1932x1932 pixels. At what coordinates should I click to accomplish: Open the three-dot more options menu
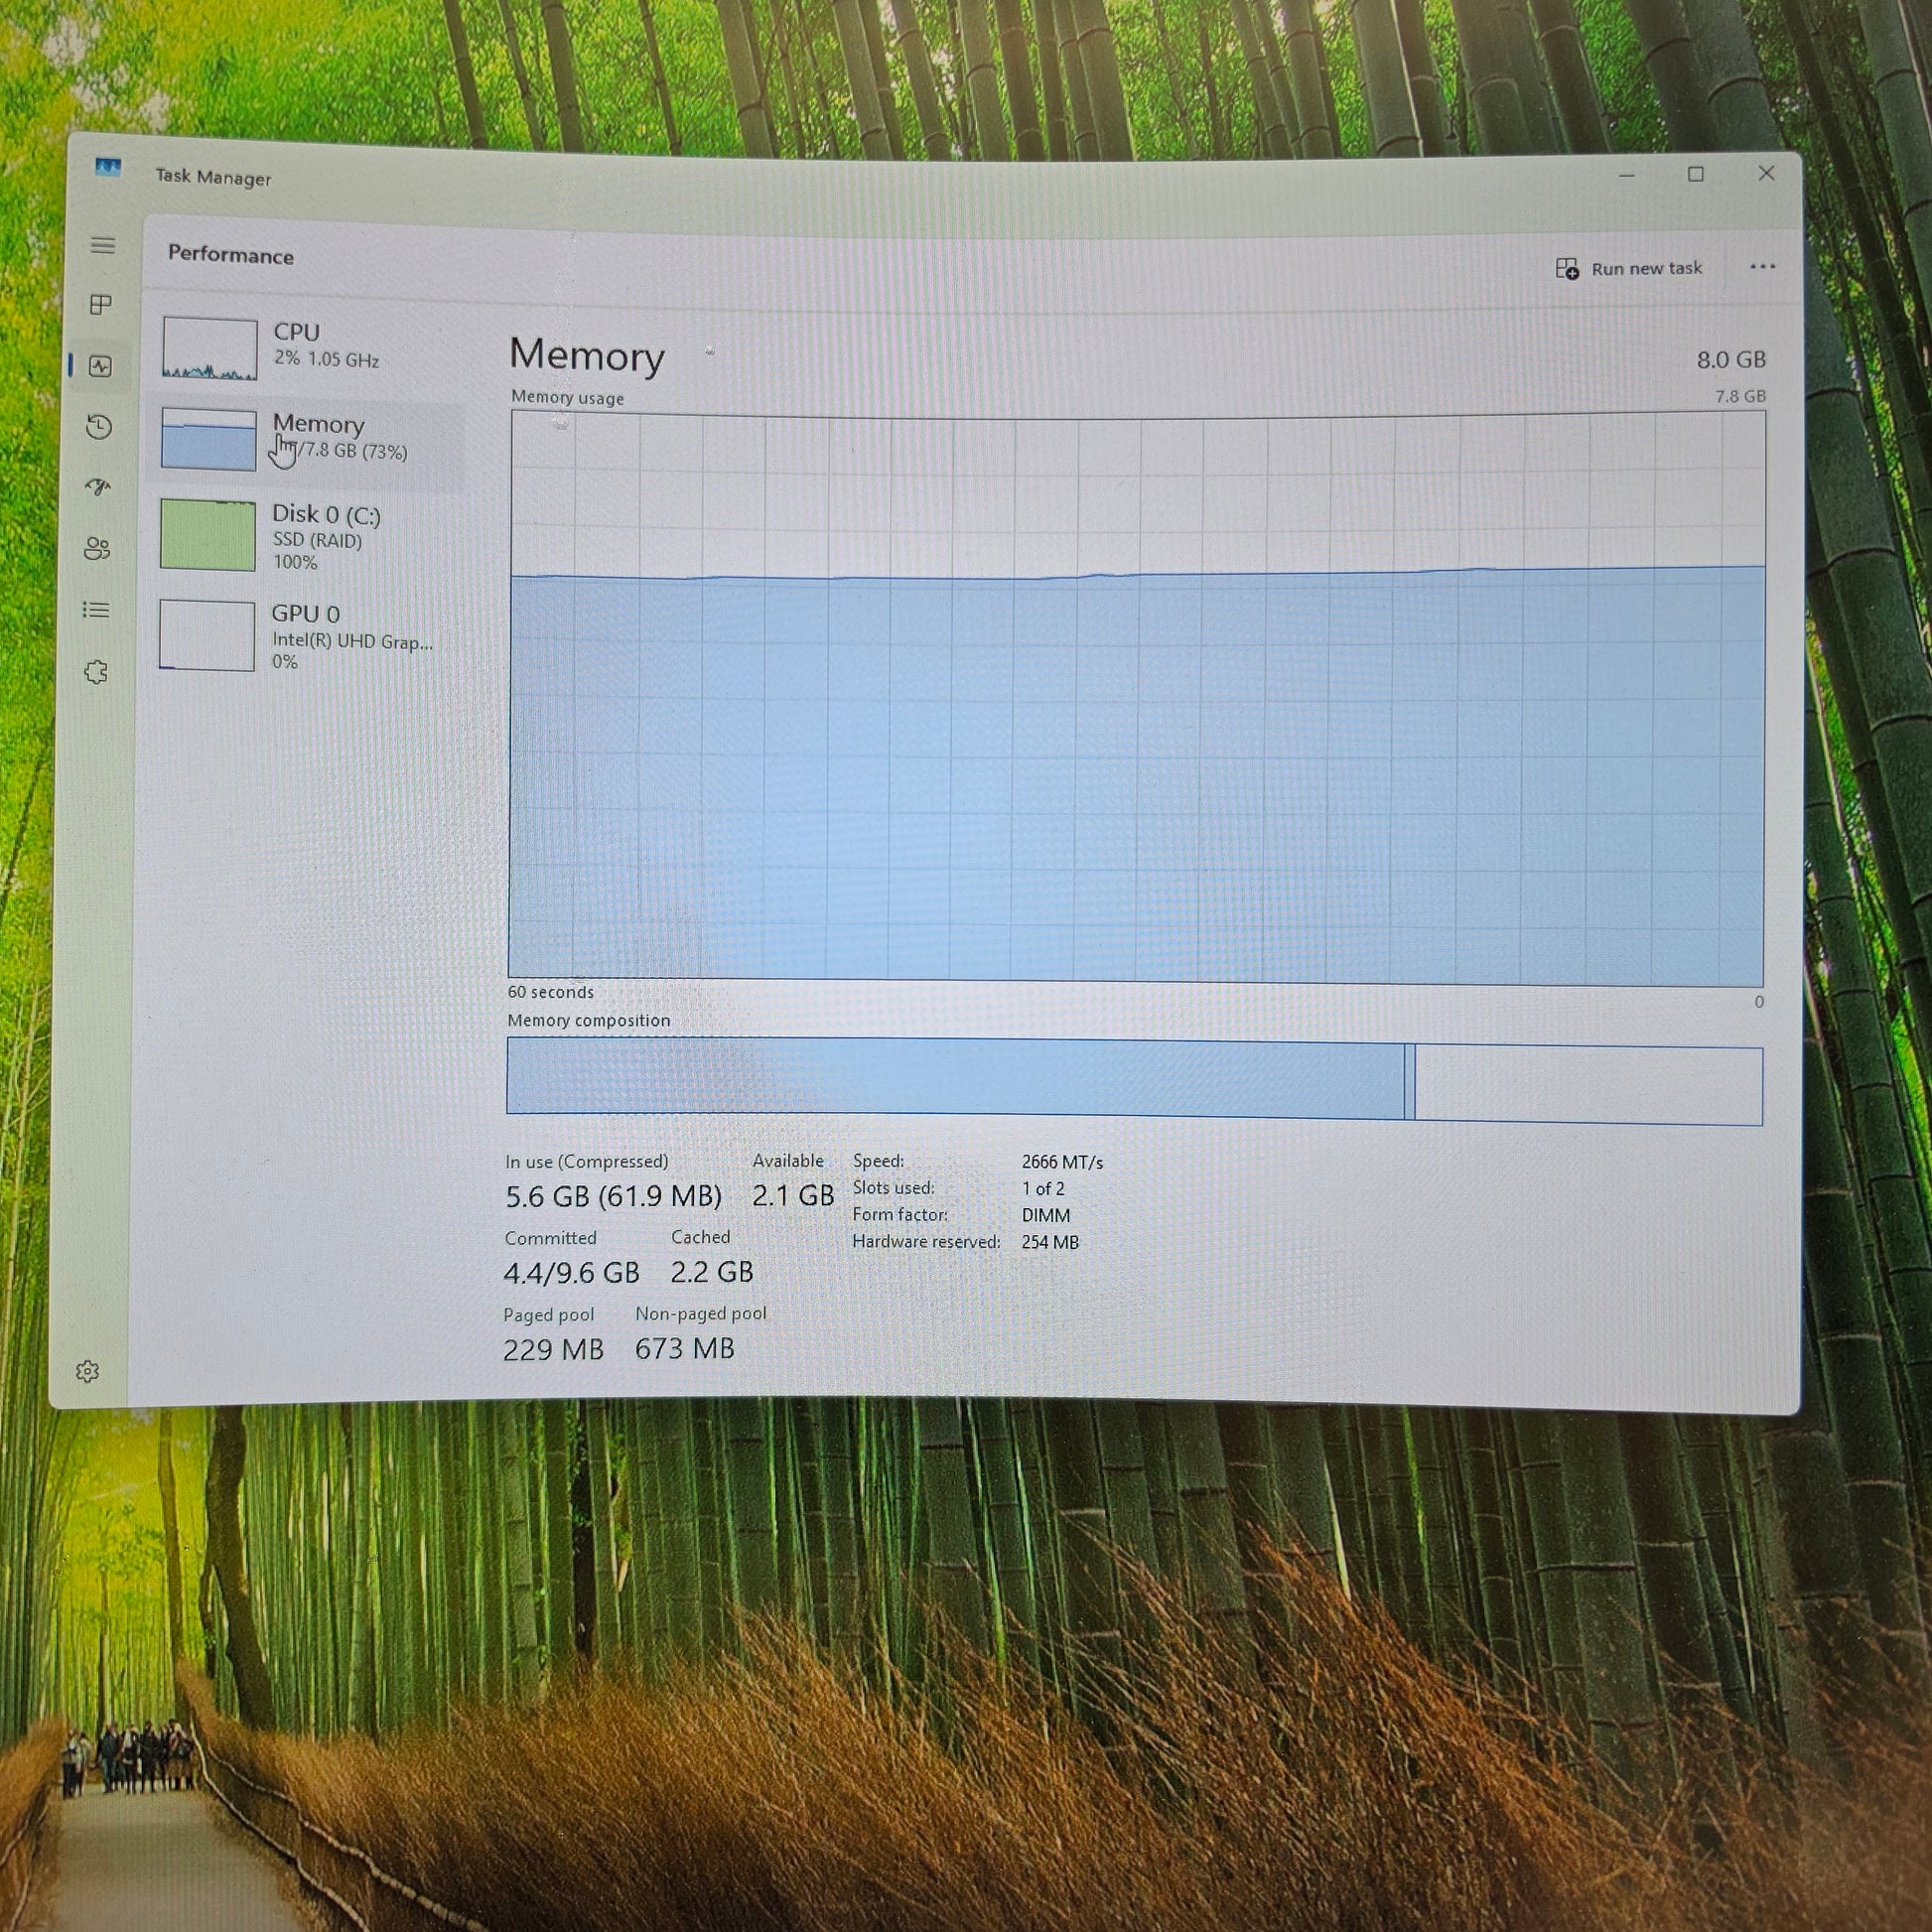click(x=1762, y=266)
